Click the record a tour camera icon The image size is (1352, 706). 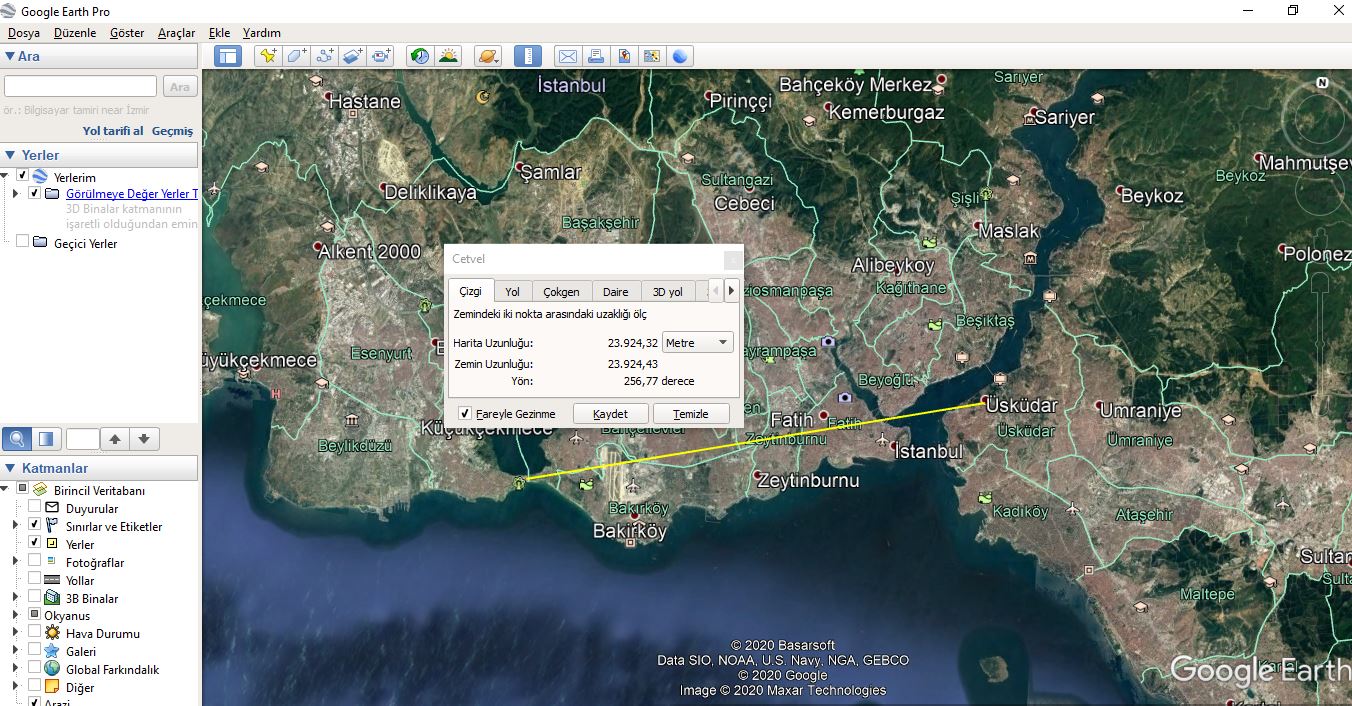pyautogui.click(x=381, y=56)
